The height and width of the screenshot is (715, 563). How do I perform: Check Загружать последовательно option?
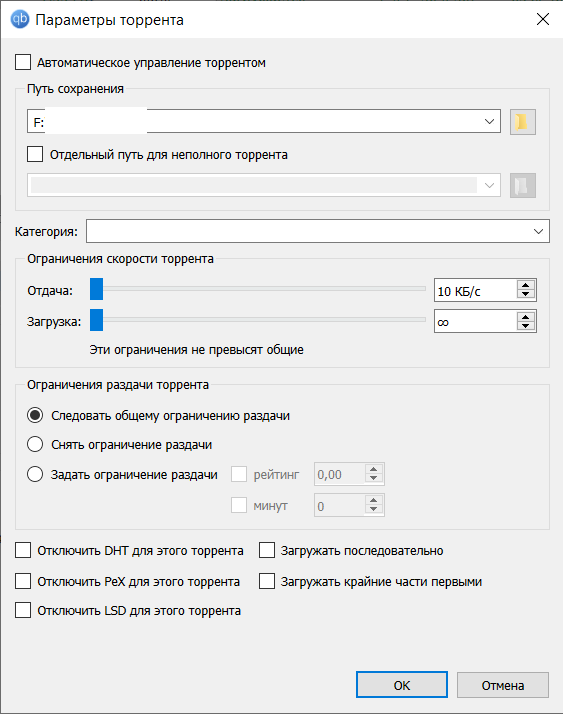pos(267,550)
